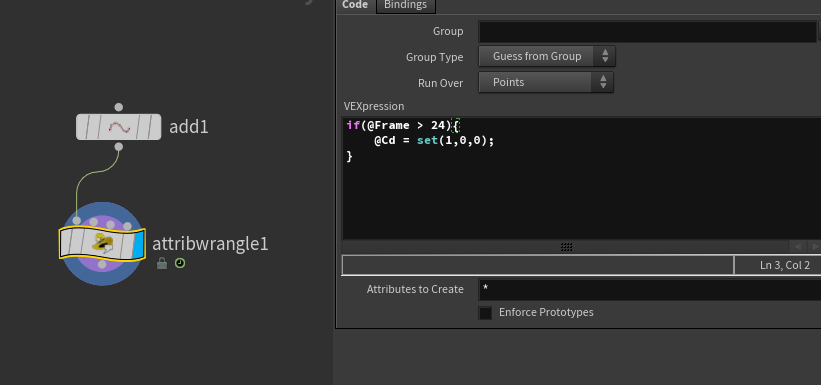The image size is (821, 385).
Task: Click the 'VEXpression' label
Action: [x=374, y=106]
